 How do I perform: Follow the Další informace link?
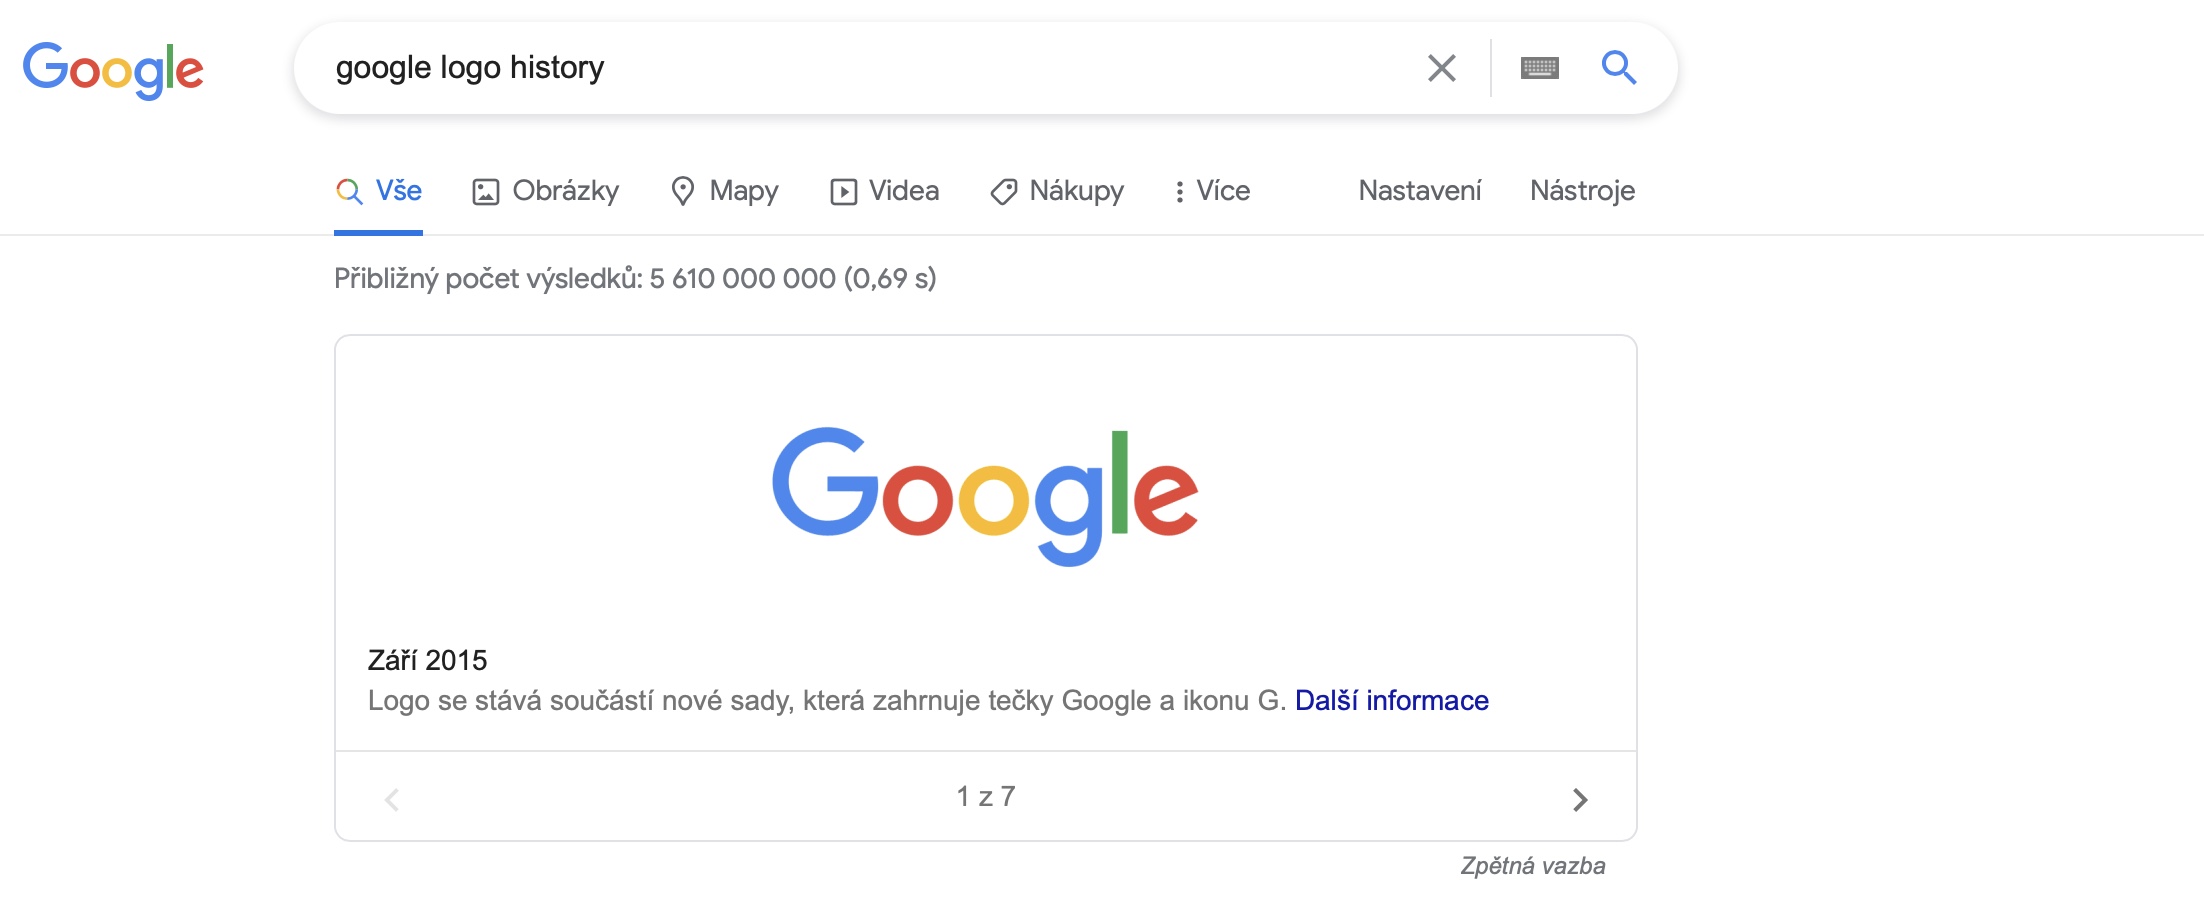coord(1391,700)
